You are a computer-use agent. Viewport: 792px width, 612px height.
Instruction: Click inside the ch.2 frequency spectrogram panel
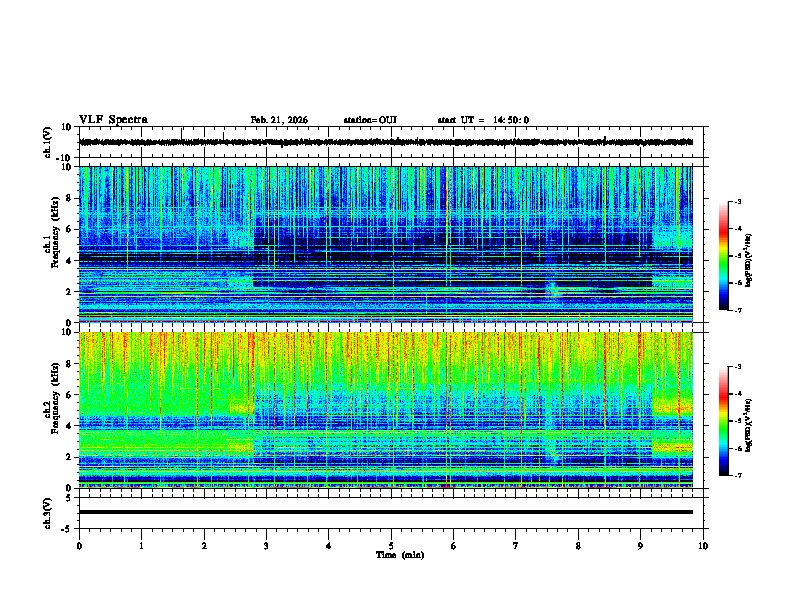point(386,410)
